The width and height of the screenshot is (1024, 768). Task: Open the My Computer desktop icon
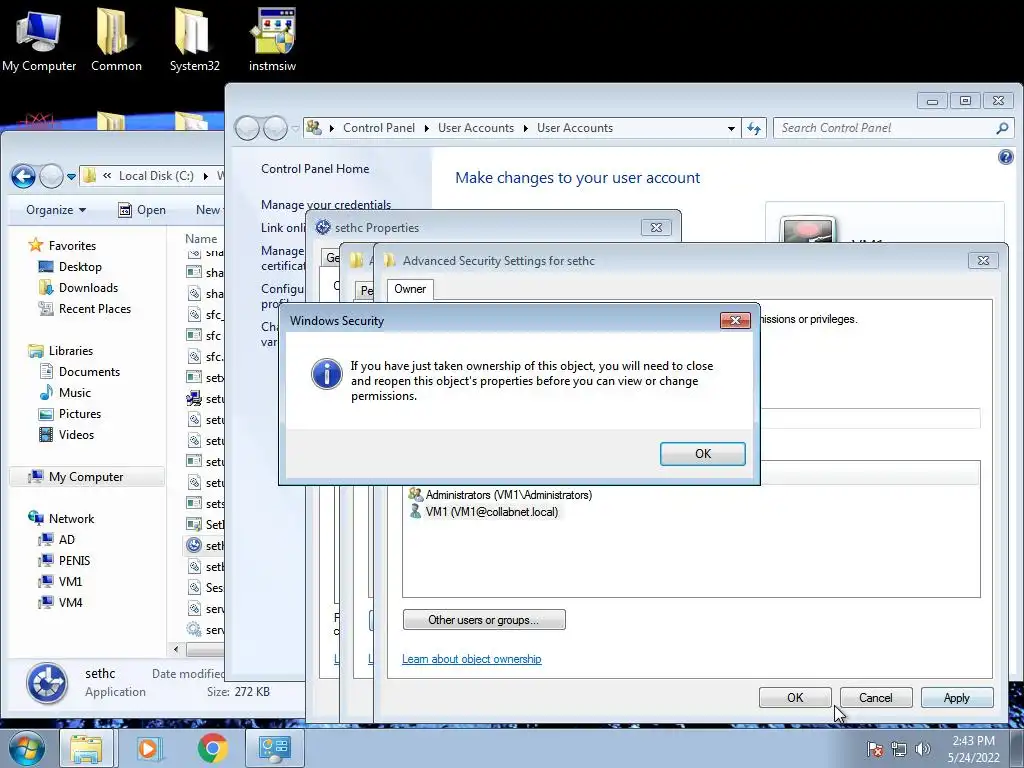[39, 38]
